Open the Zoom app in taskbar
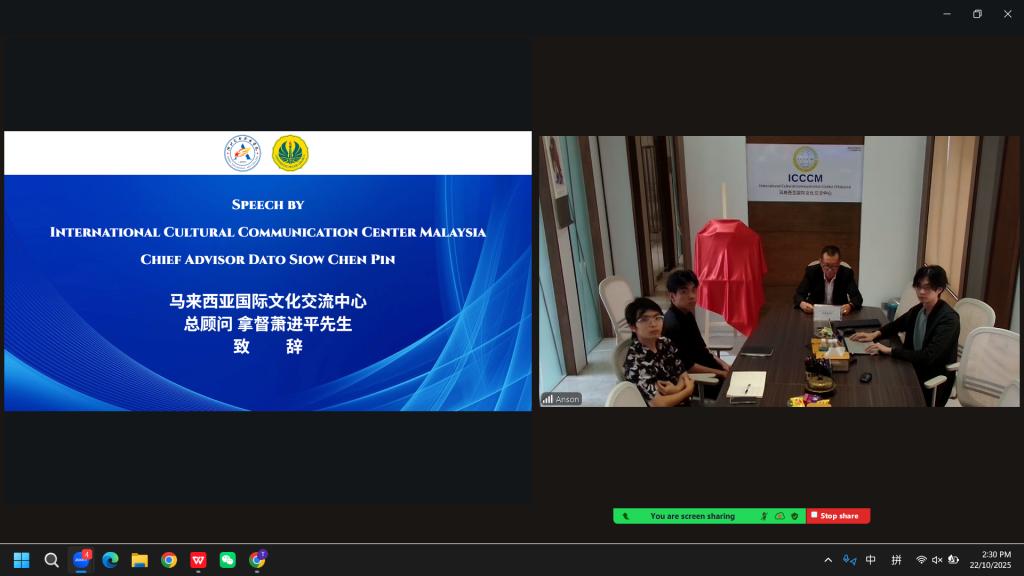Image resolution: width=1024 pixels, height=576 pixels. point(81,560)
